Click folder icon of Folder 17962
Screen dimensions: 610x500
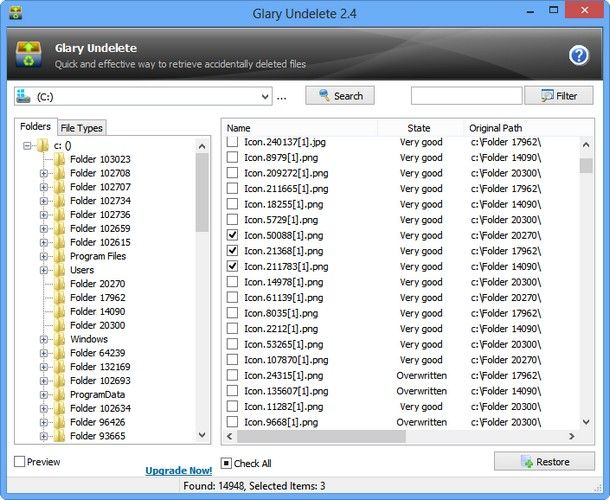click(60, 298)
